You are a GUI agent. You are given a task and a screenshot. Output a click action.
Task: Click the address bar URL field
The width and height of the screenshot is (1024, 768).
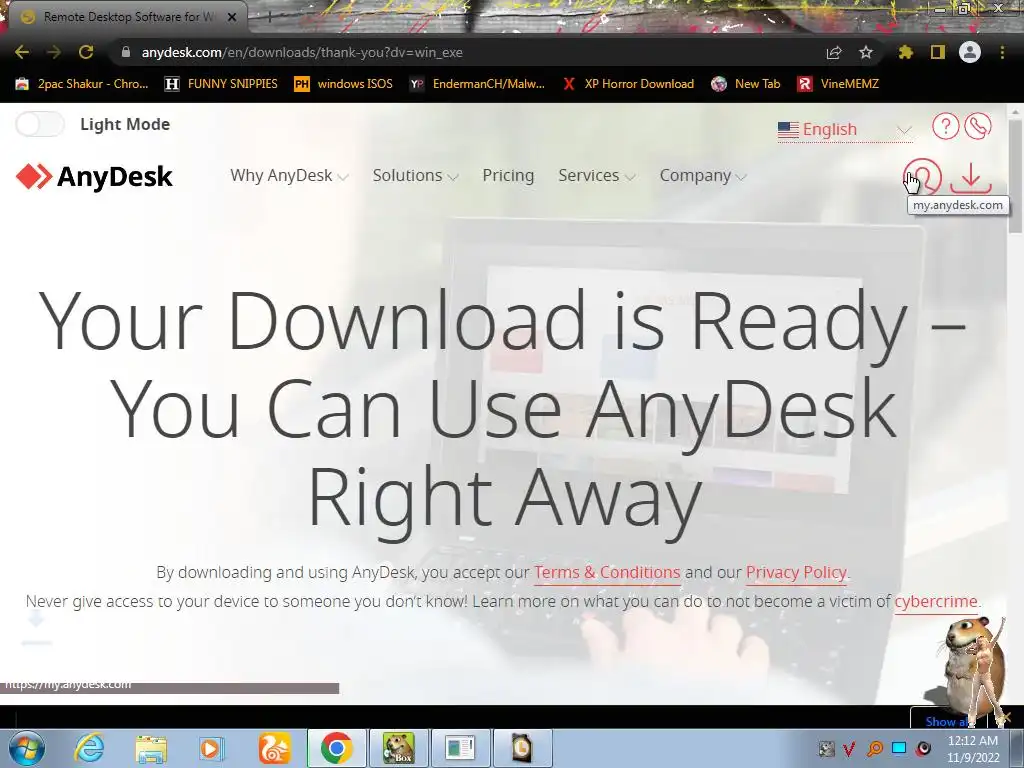click(470, 52)
